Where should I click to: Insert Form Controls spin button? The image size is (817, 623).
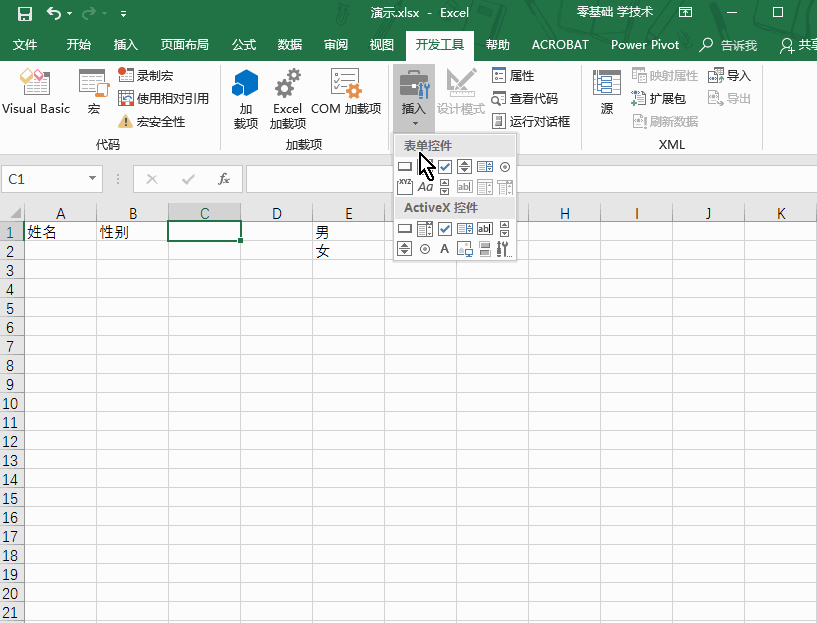point(464,167)
